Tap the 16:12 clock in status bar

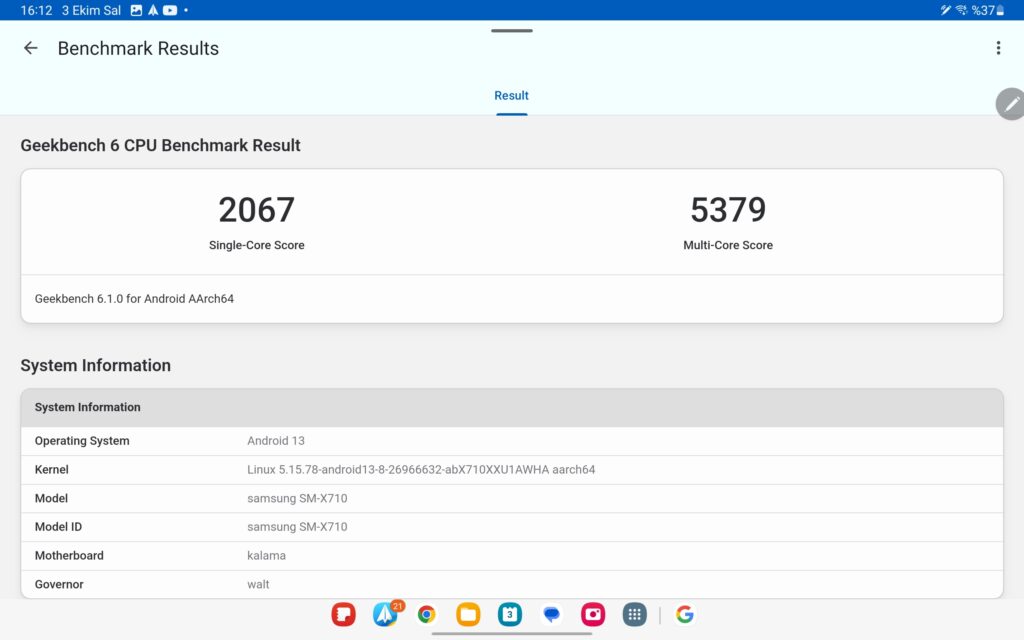point(37,10)
